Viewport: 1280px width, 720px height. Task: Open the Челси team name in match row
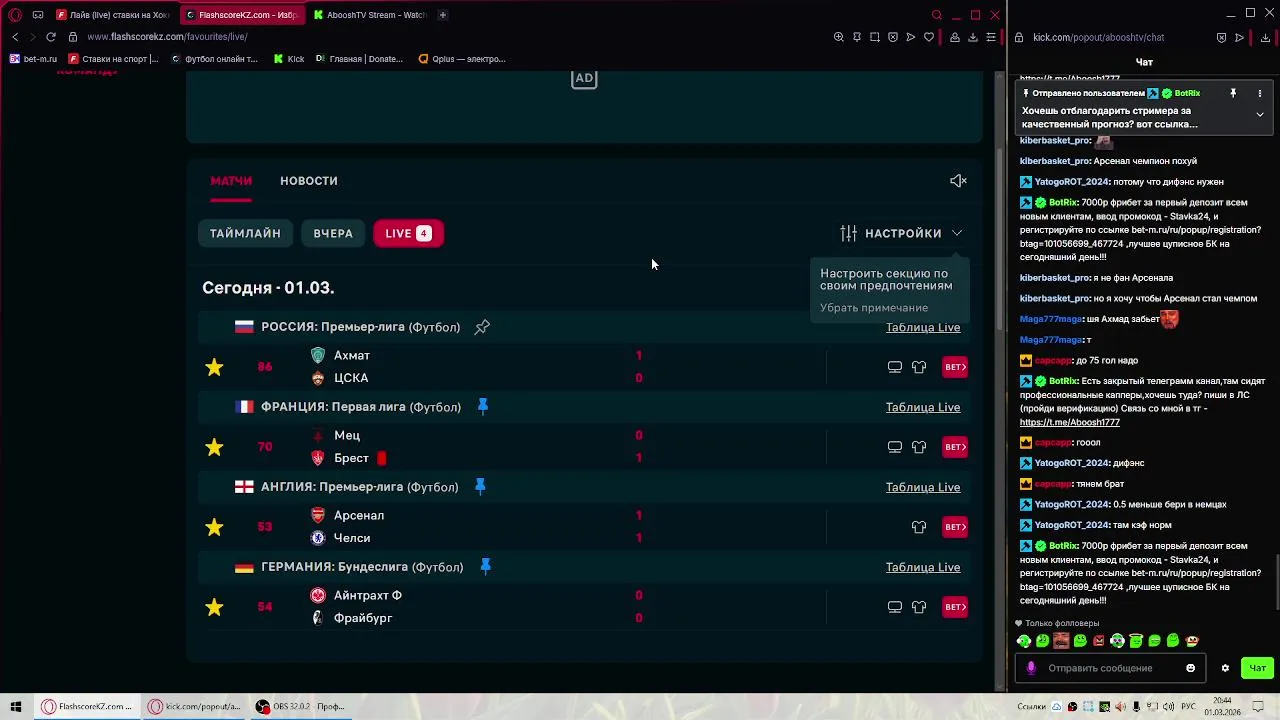[x=352, y=538]
